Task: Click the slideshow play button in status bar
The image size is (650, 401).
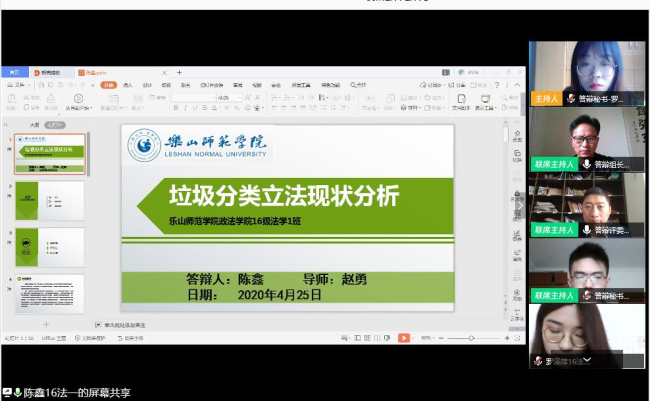Action: tap(404, 338)
